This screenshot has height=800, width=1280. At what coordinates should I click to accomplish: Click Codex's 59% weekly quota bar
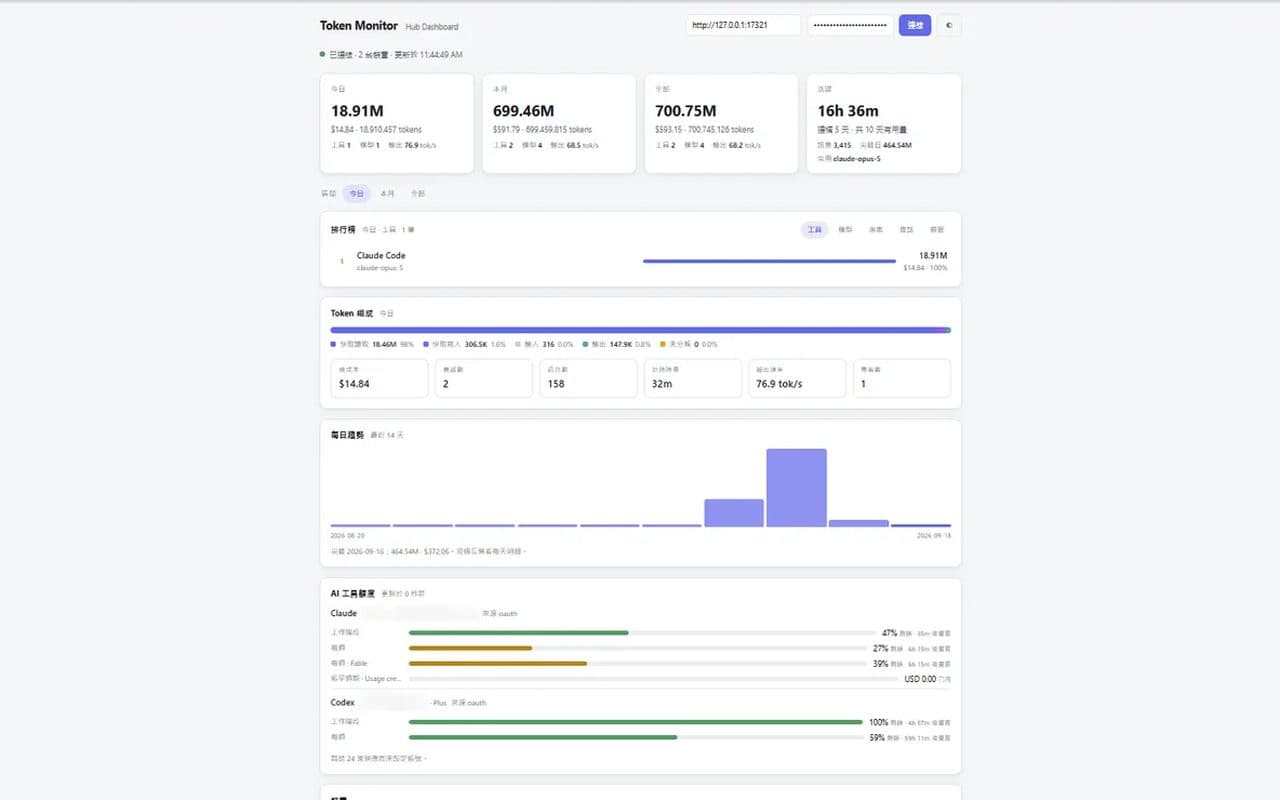click(637, 737)
